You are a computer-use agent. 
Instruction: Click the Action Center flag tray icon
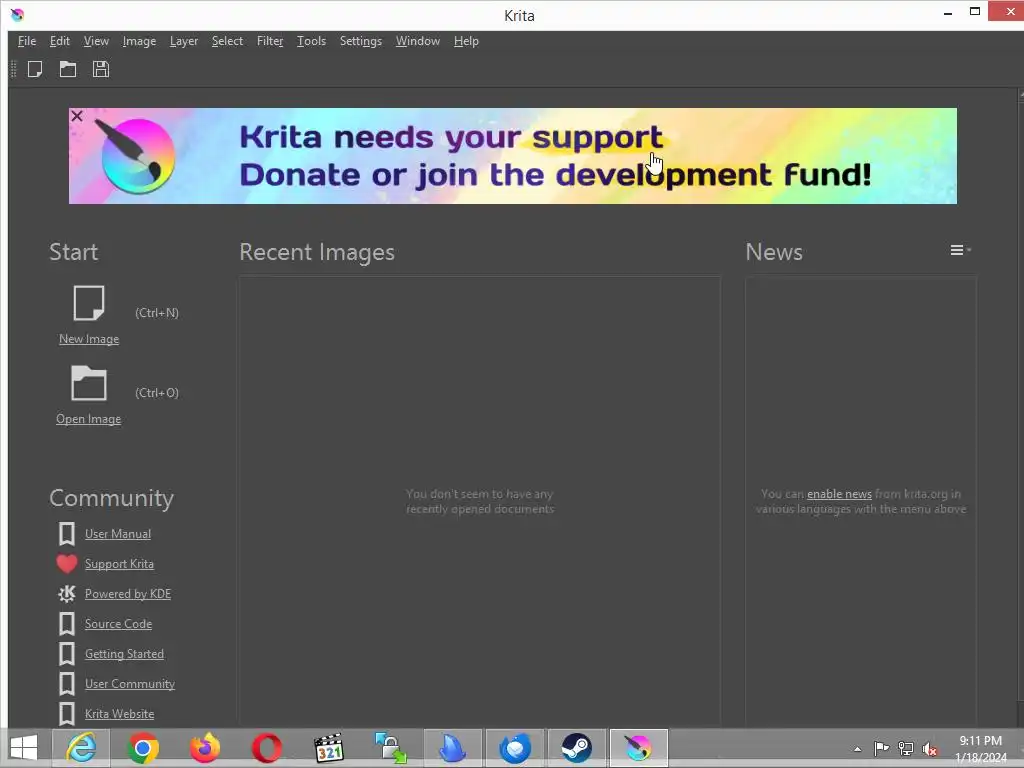(x=881, y=748)
